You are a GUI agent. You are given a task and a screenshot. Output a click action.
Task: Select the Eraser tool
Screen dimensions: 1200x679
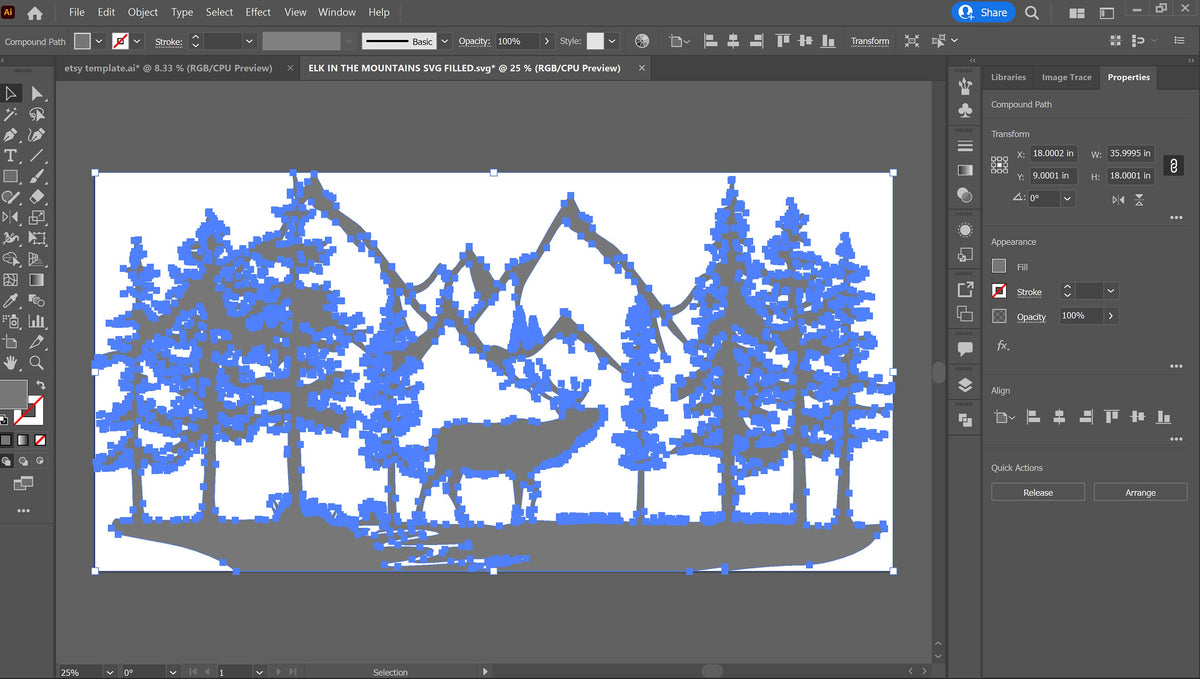37,197
